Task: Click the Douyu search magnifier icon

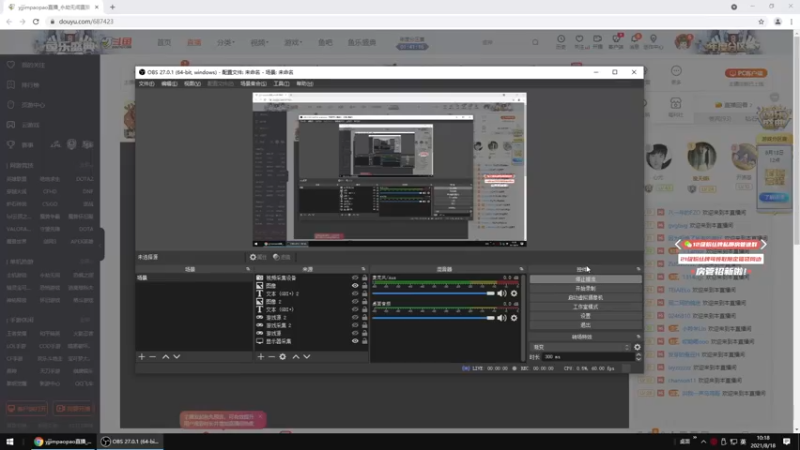Action: point(535,42)
